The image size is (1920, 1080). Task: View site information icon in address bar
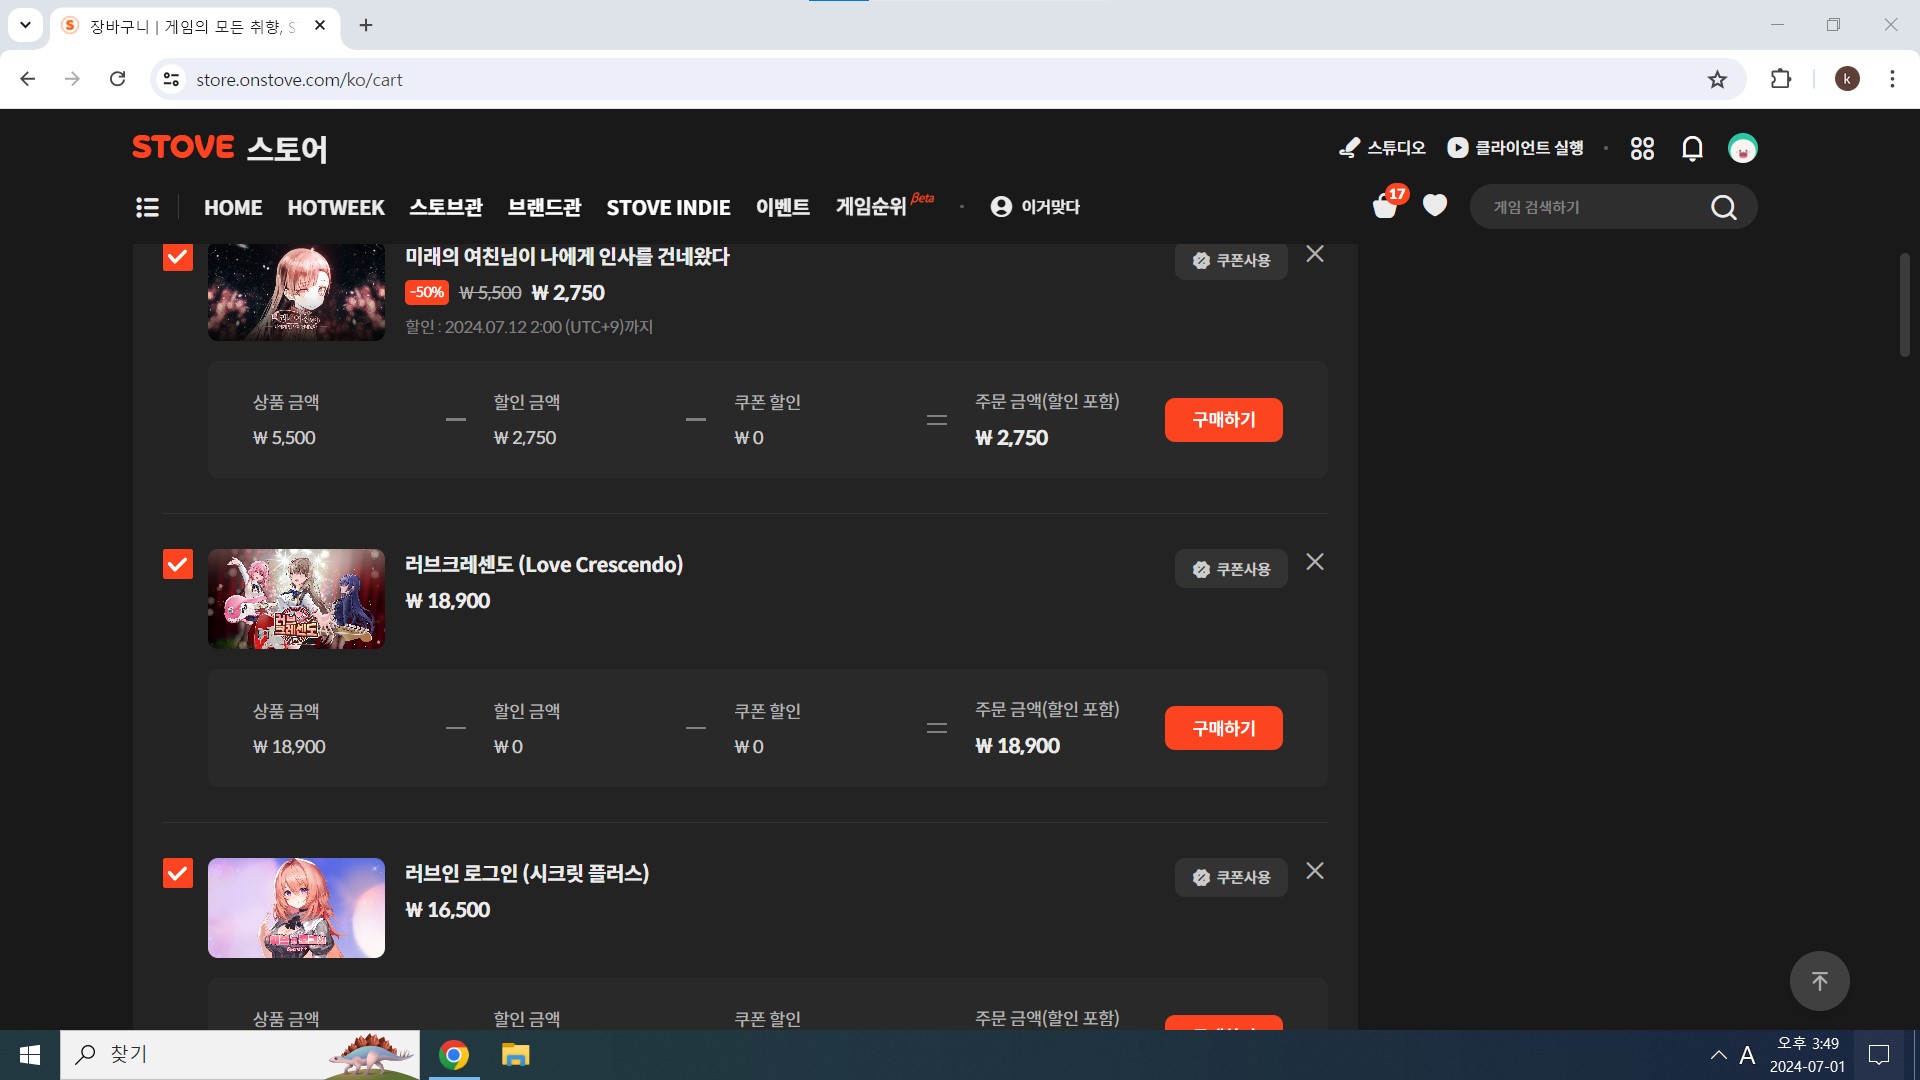tap(171, 79)
